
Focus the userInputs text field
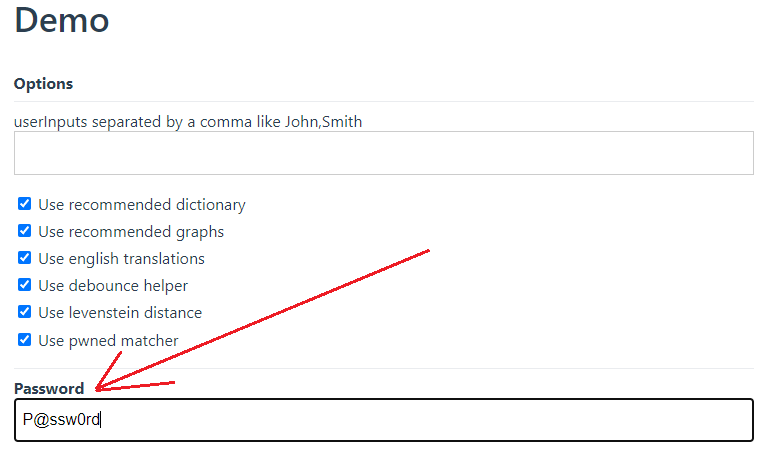pos(383,153)
